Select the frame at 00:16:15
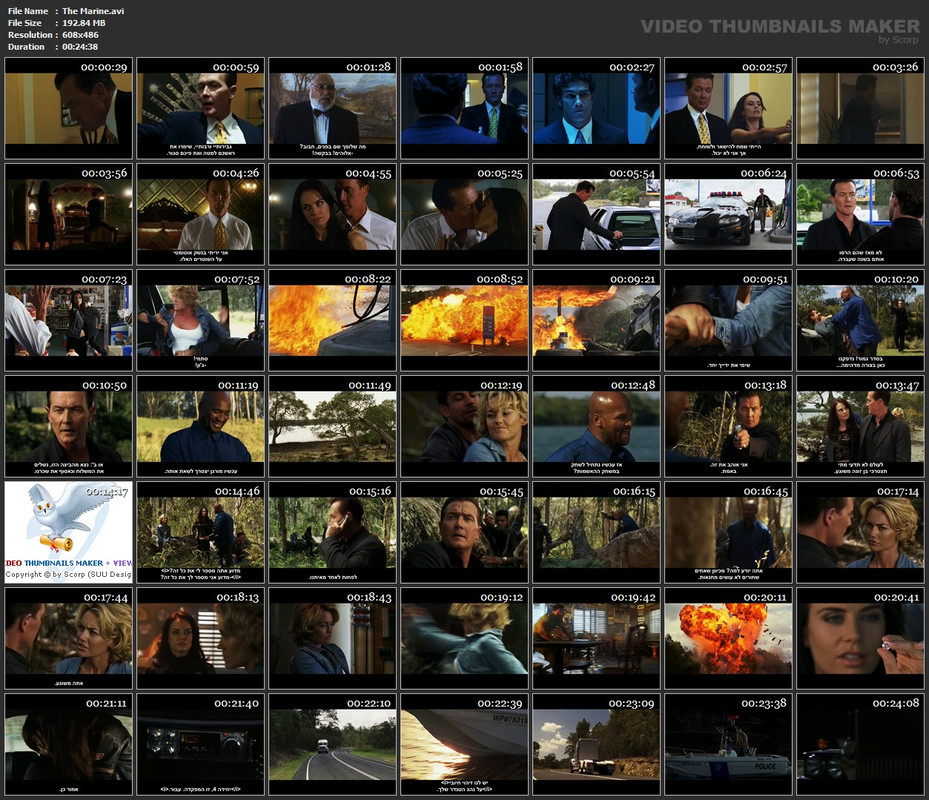The width and height of the screenshot is (929, 800). (x=597, y=533)
